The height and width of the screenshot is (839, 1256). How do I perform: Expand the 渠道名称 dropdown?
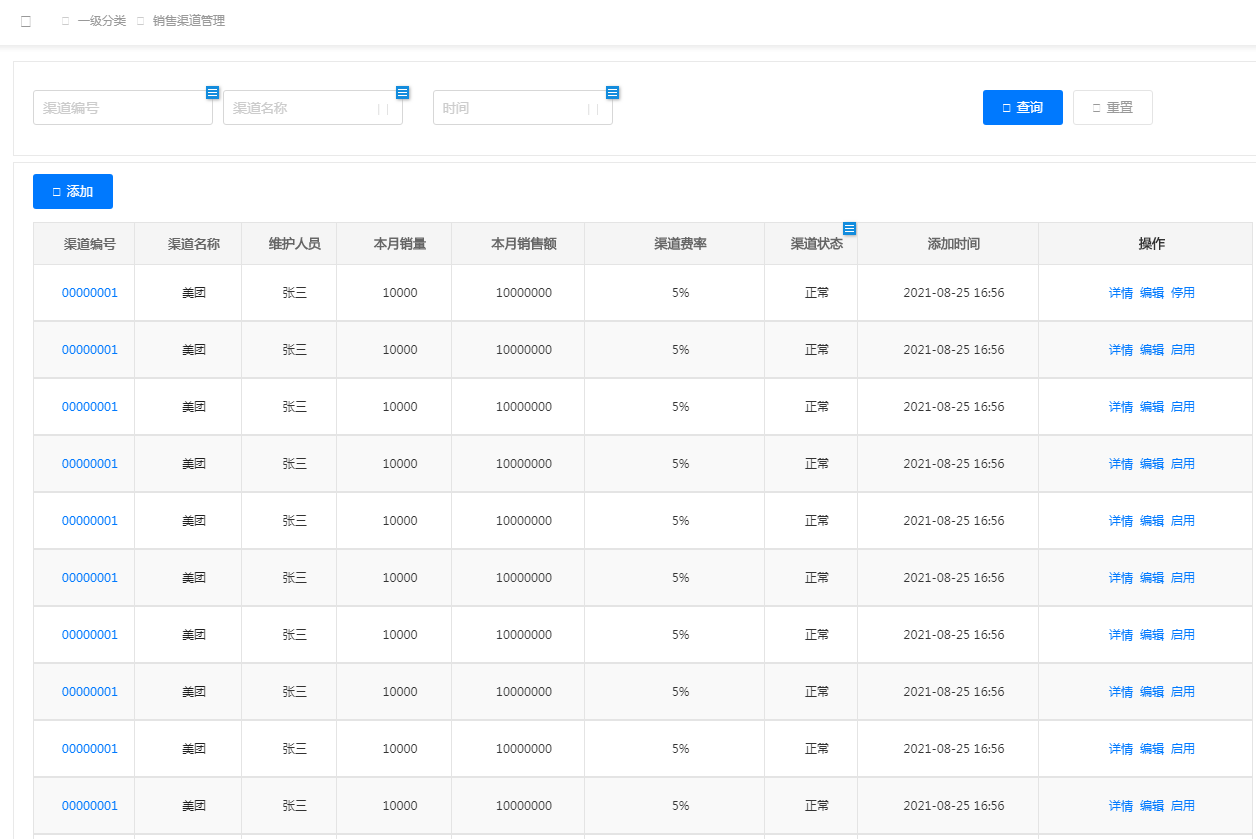(x=313, y=108)
